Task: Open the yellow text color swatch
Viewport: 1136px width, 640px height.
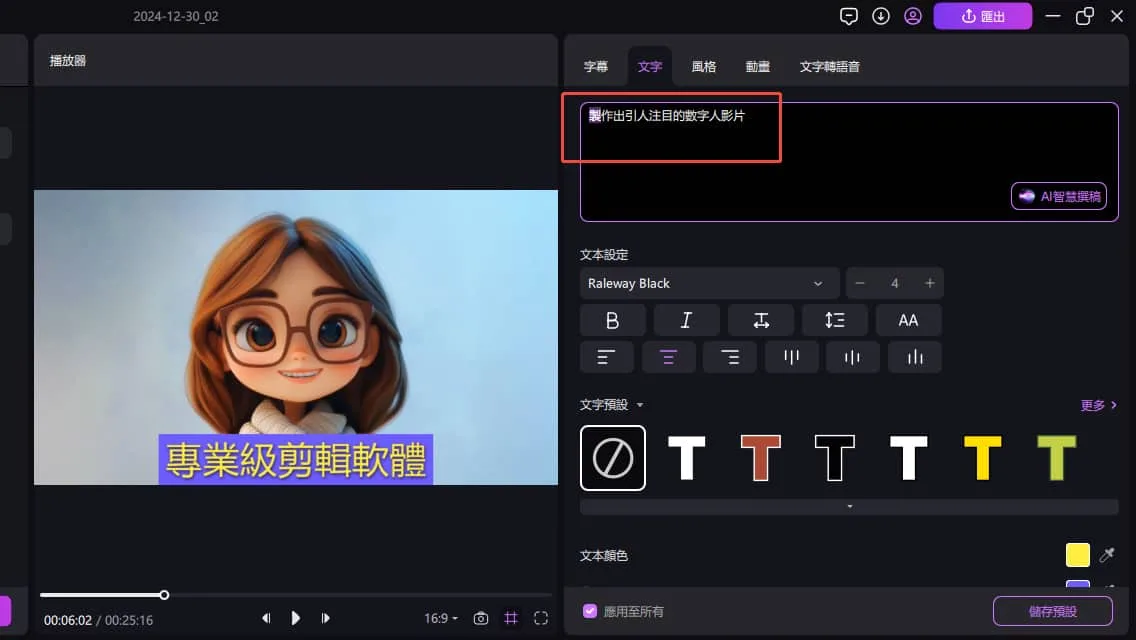Action: 1077,555
